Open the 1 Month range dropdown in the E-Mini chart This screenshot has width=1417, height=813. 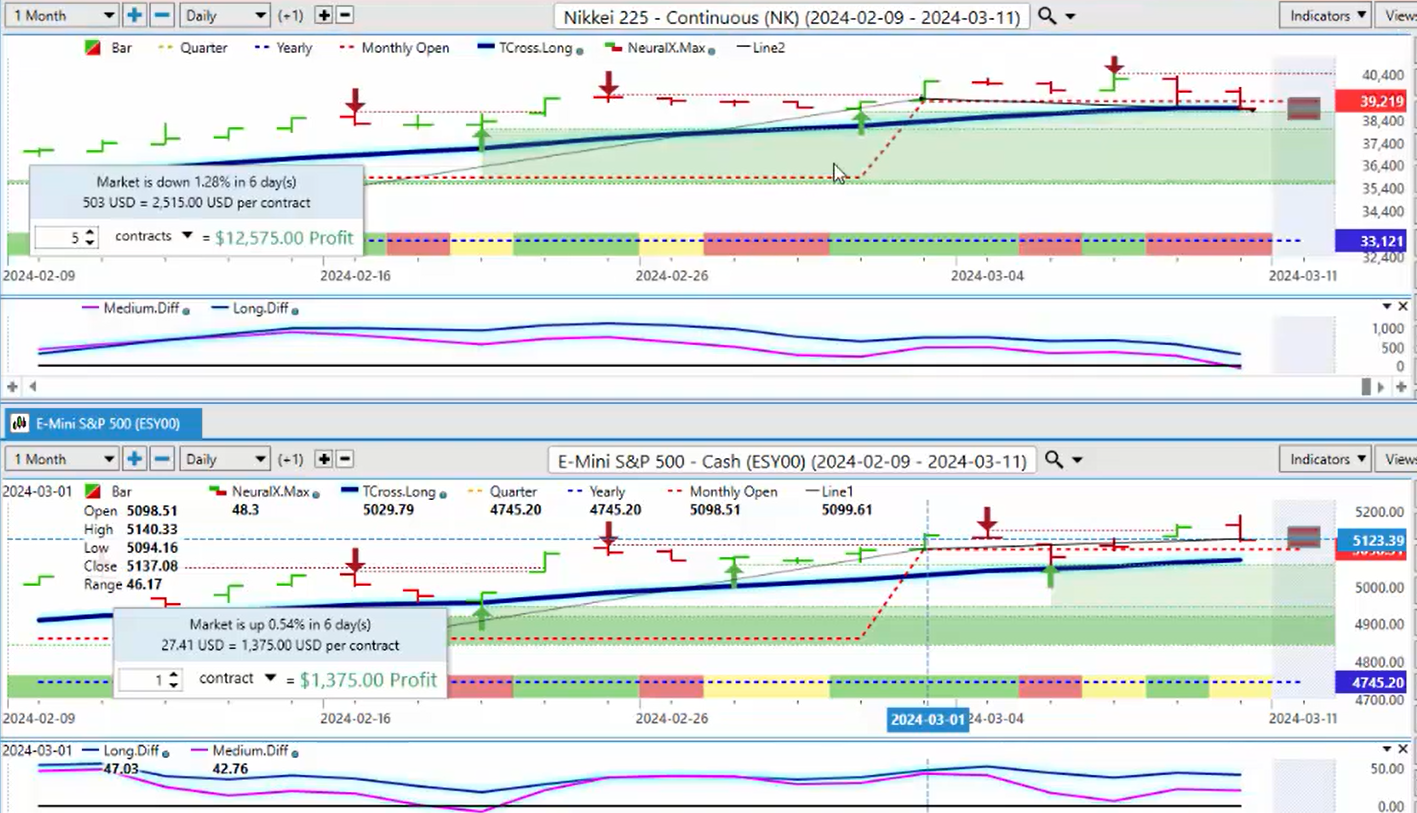point(62,459)
